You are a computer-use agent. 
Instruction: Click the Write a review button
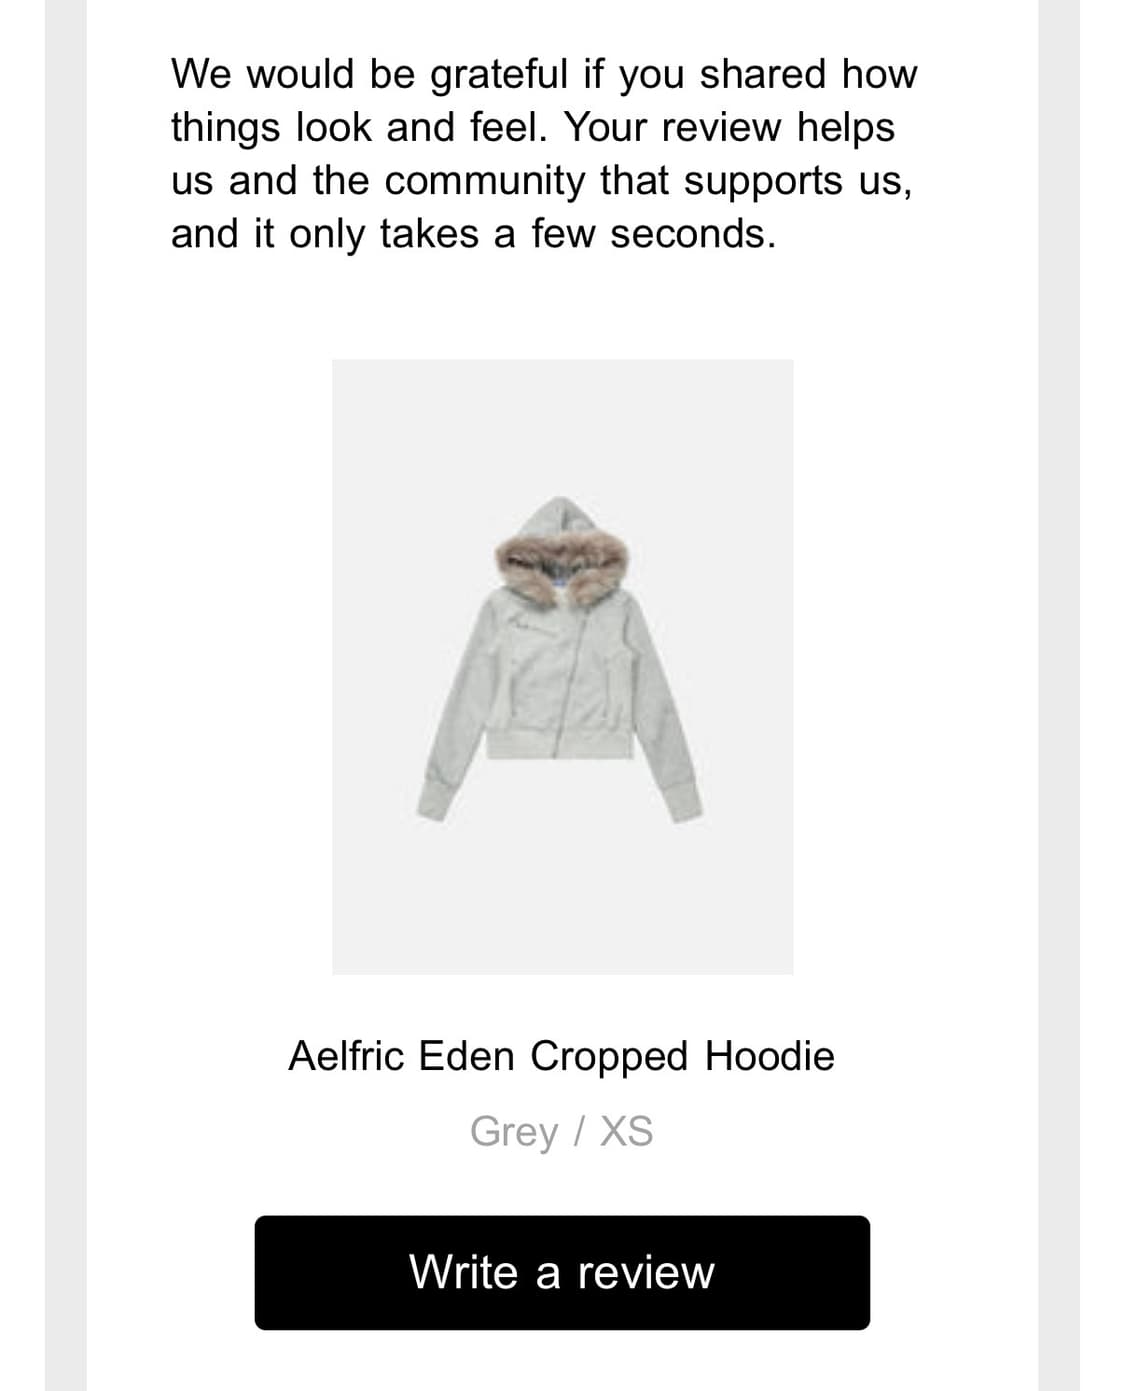click(562, 1272)
